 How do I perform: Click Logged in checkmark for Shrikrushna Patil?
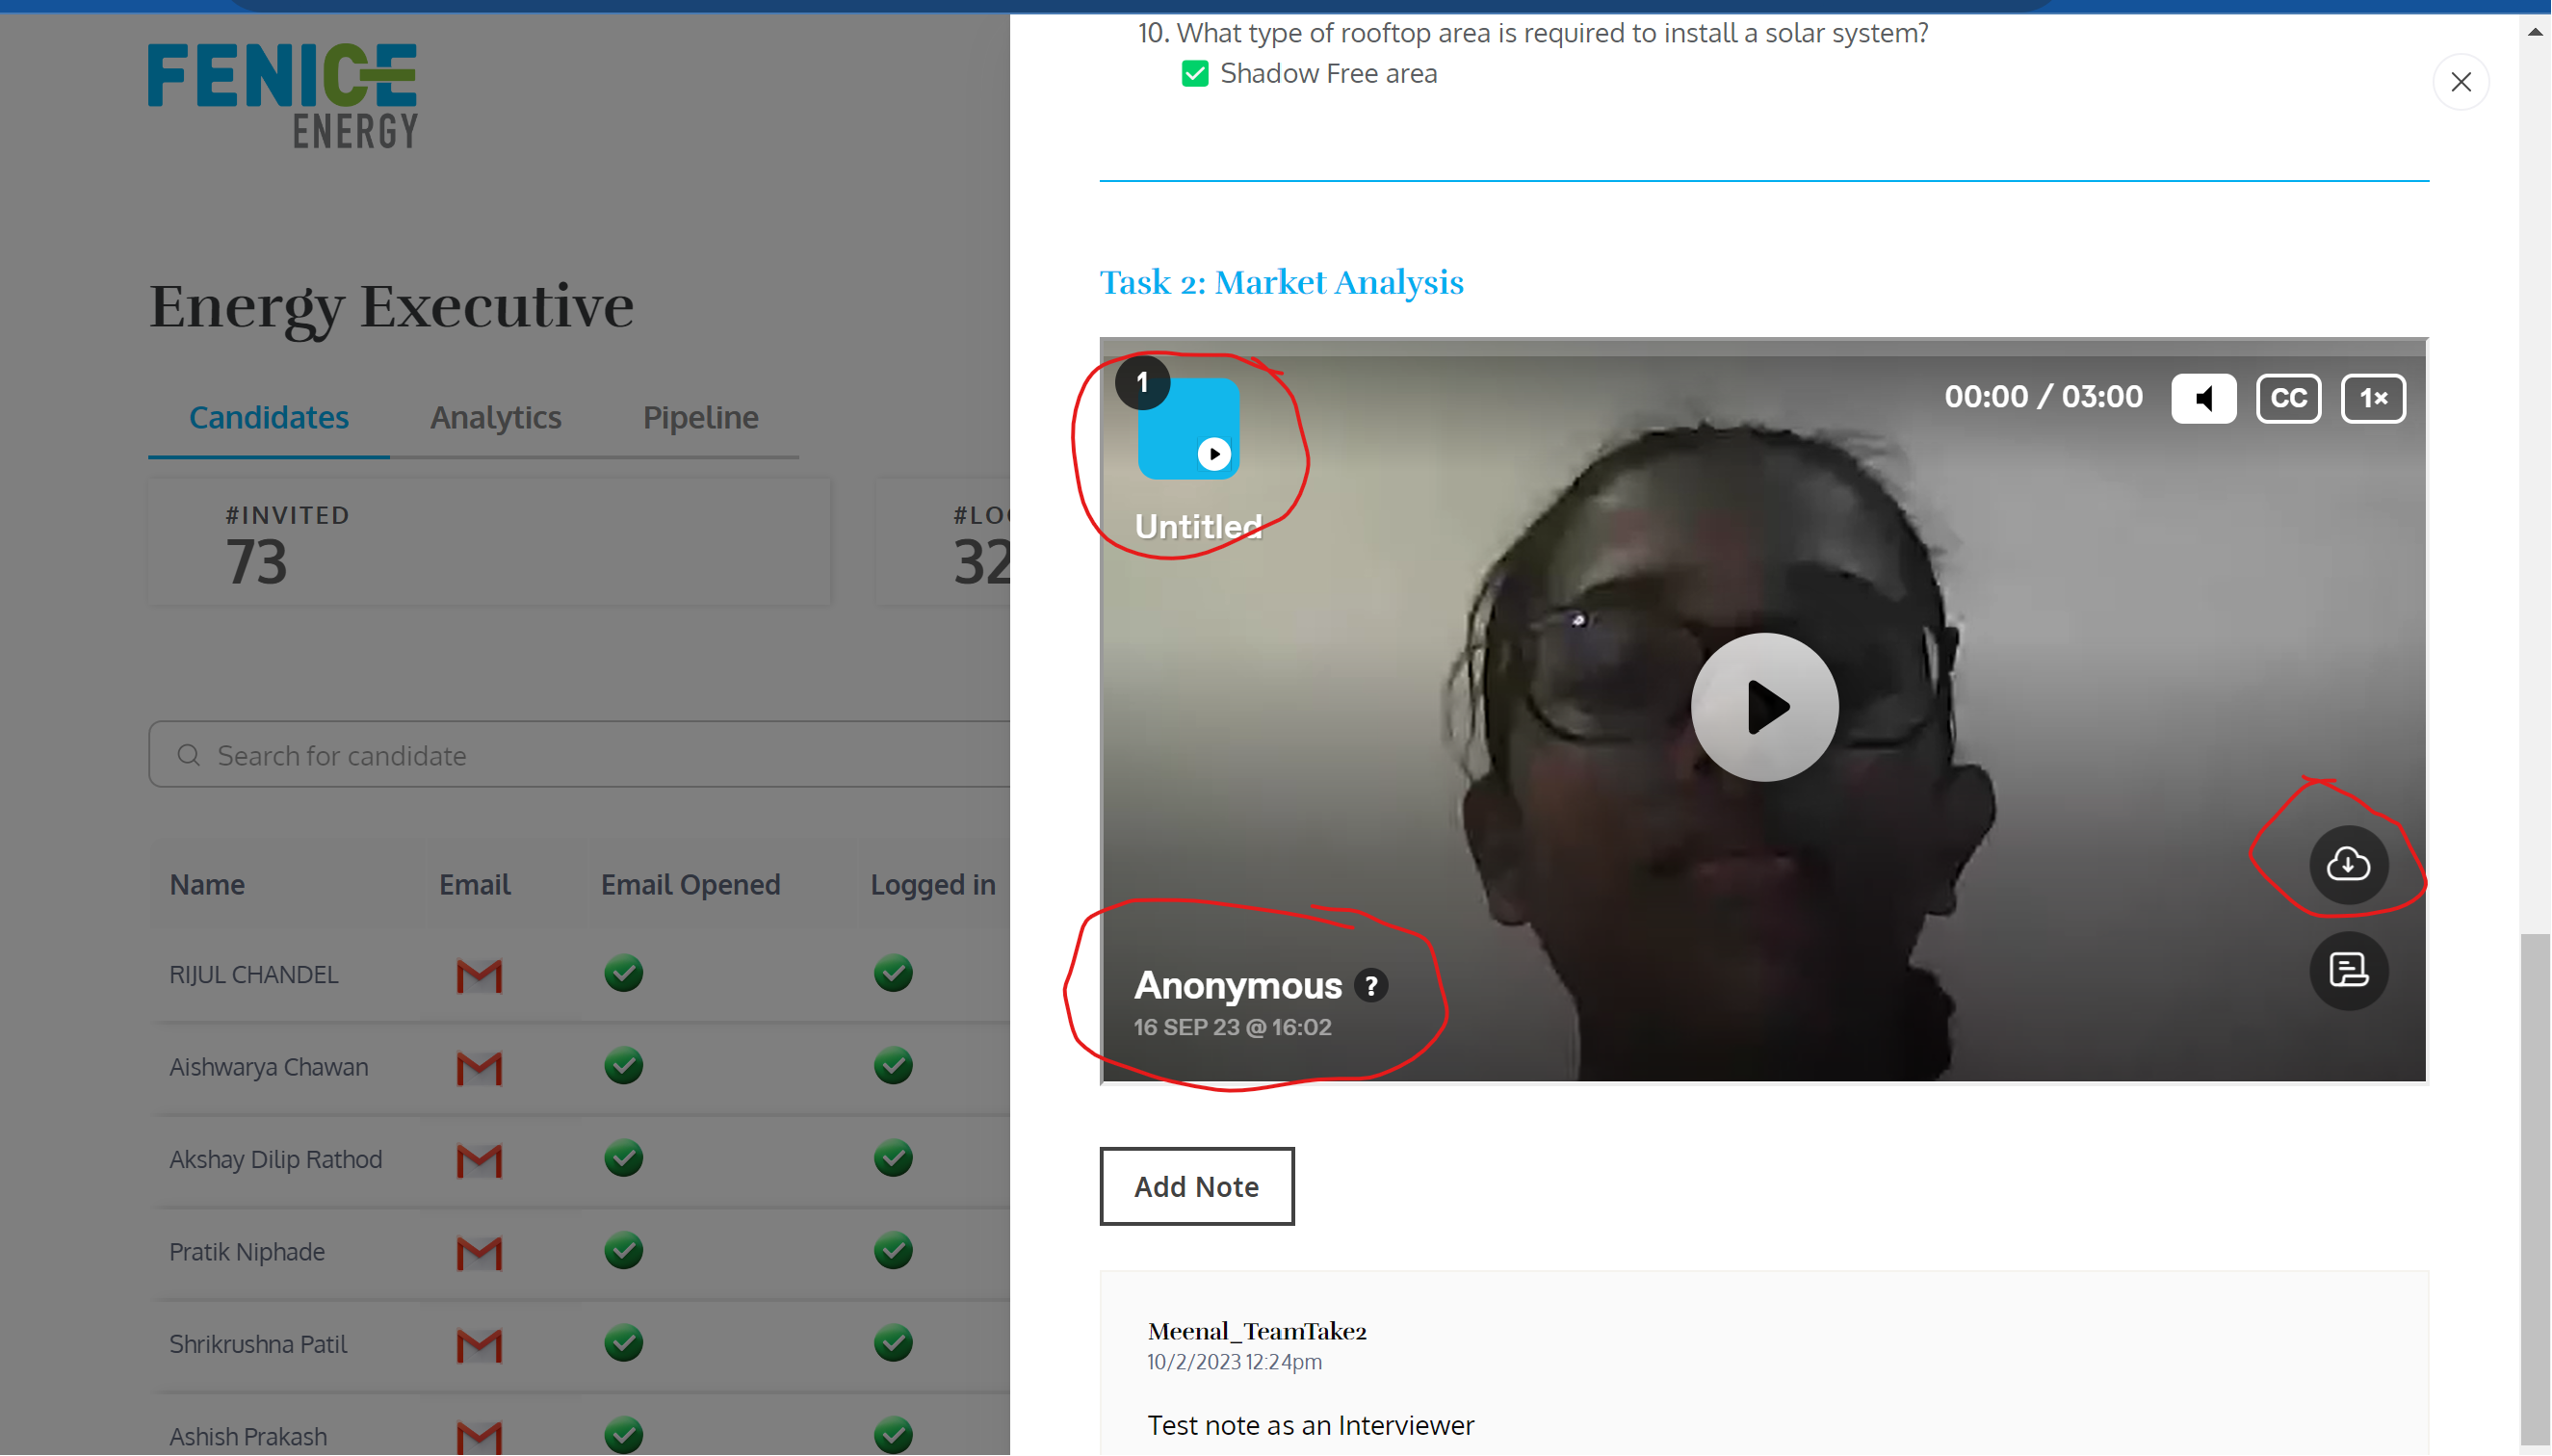pos(893,1343)
